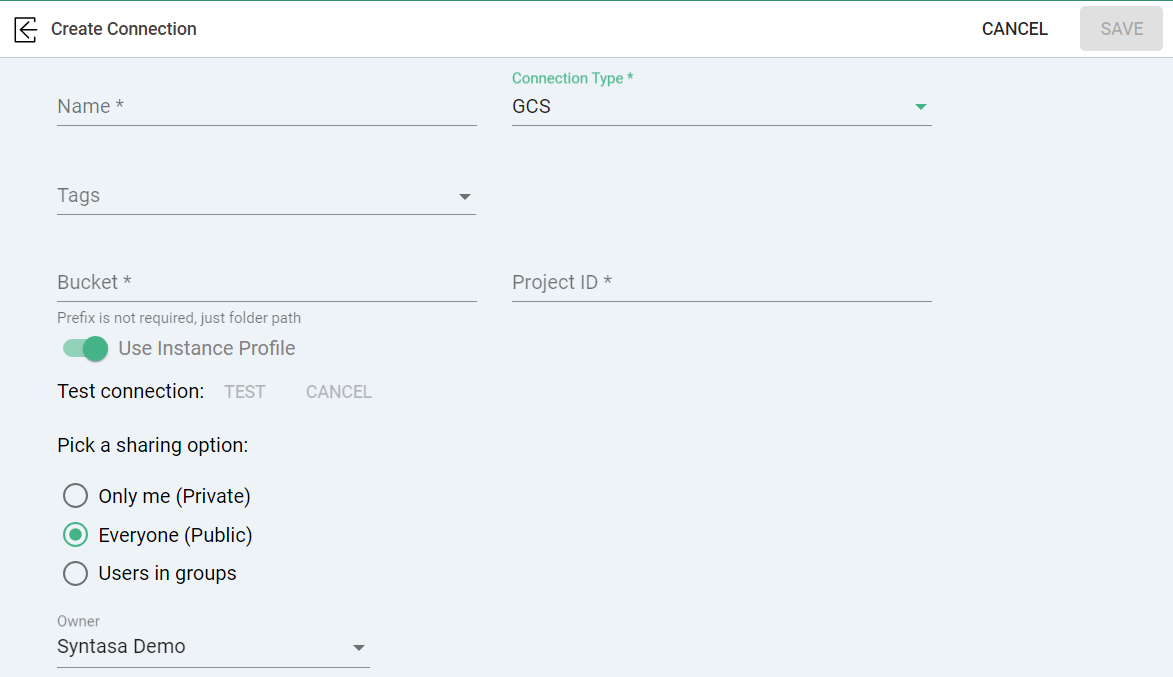Viewport: 1173px width, 677px height.
Task: Click the Project ID field
Action: click(721, 283)
